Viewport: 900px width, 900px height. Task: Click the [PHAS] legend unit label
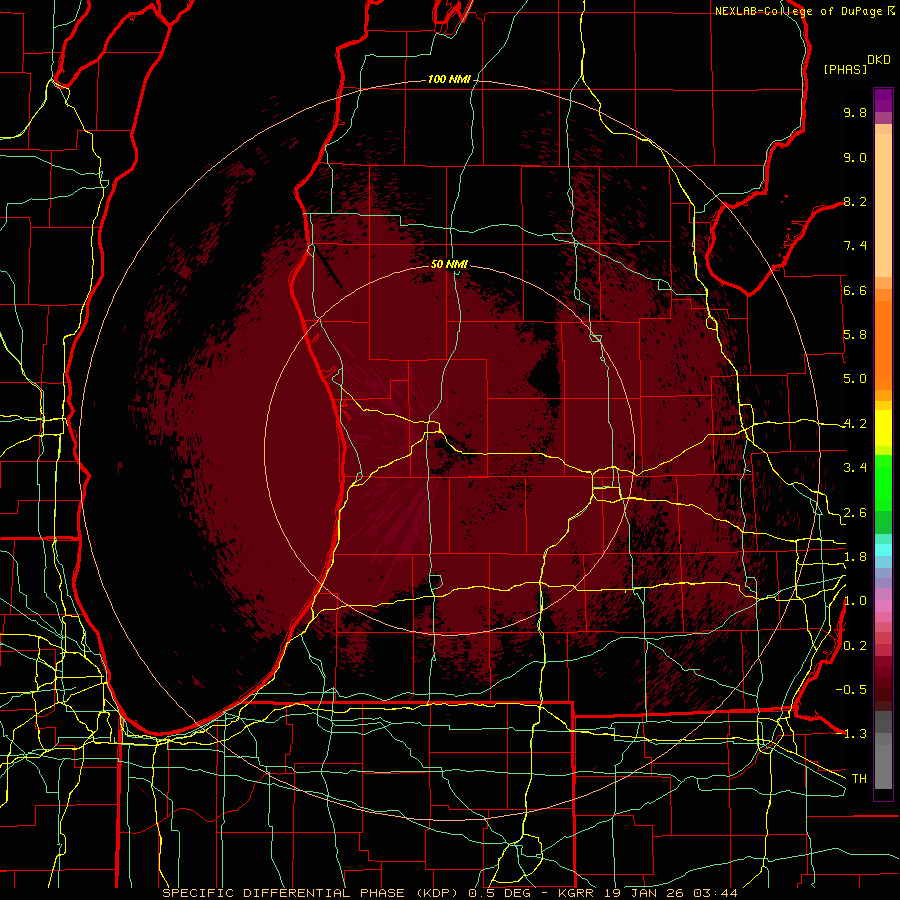pos(845,69)
